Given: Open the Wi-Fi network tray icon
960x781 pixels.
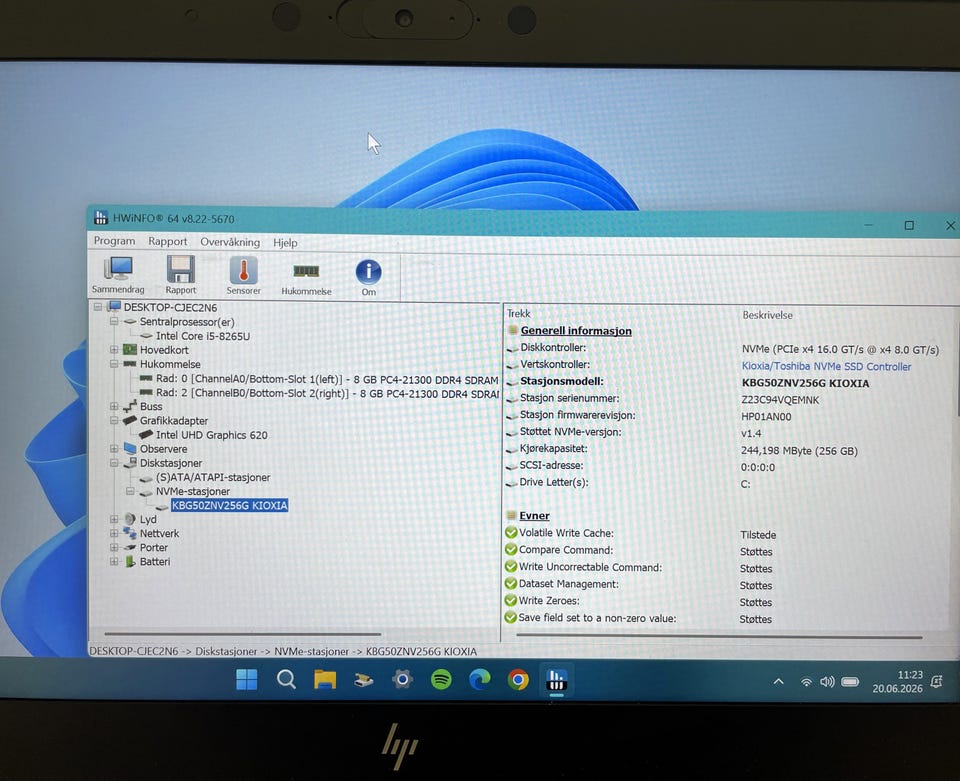Looking at the screenshot, I should point(807,682).
